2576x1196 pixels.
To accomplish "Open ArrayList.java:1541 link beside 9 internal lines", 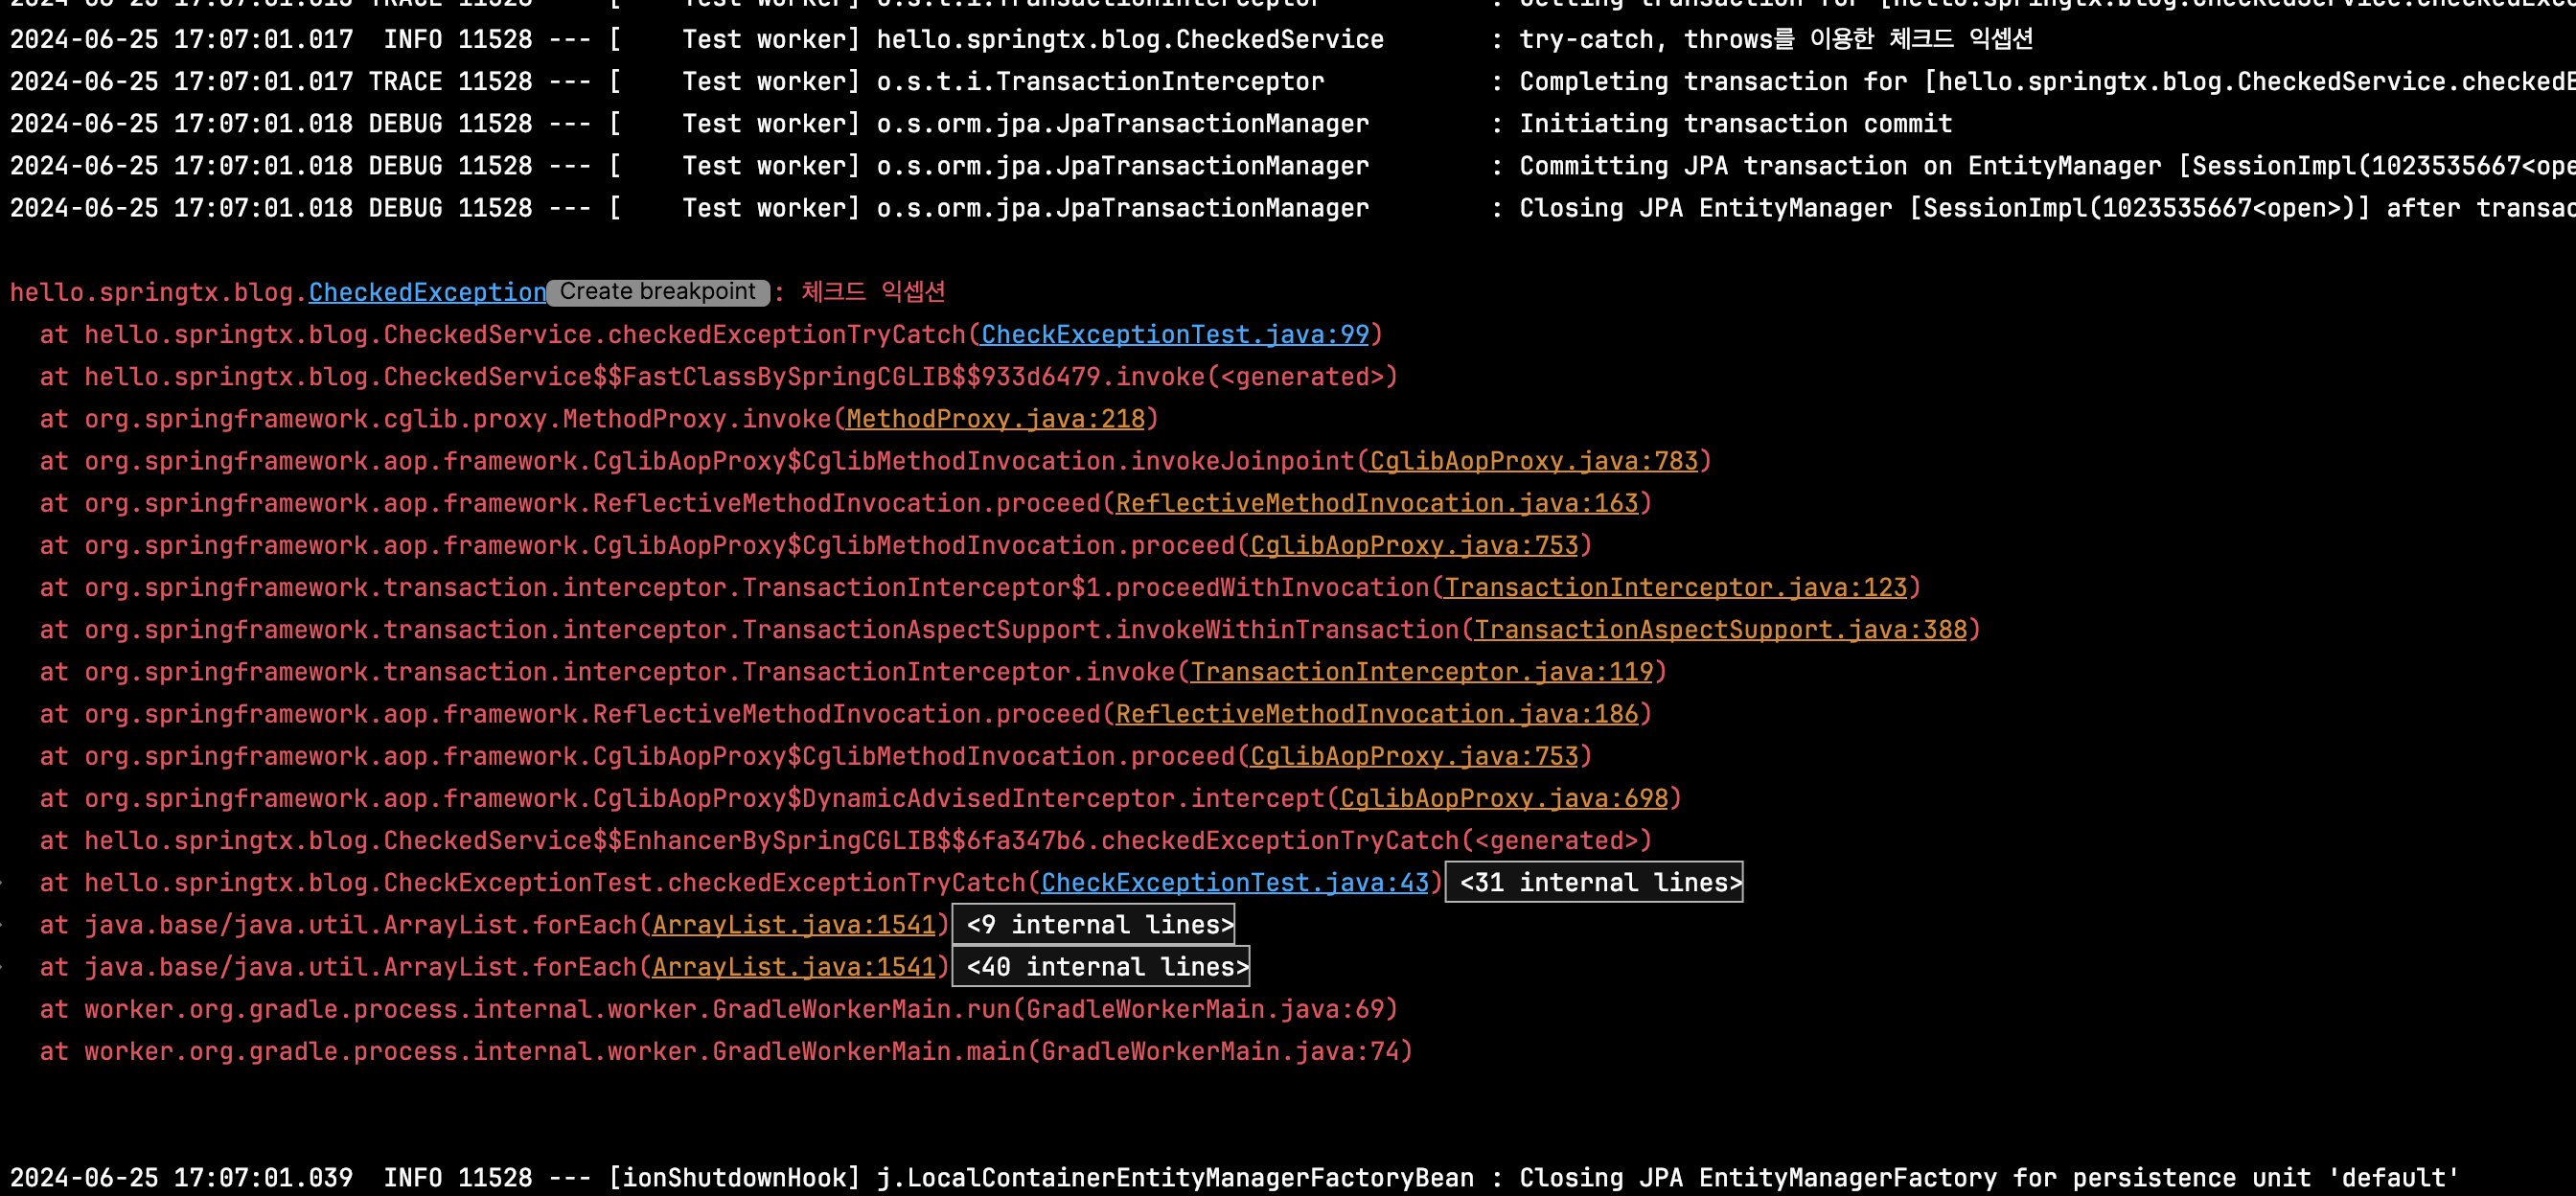I will 793,925.
